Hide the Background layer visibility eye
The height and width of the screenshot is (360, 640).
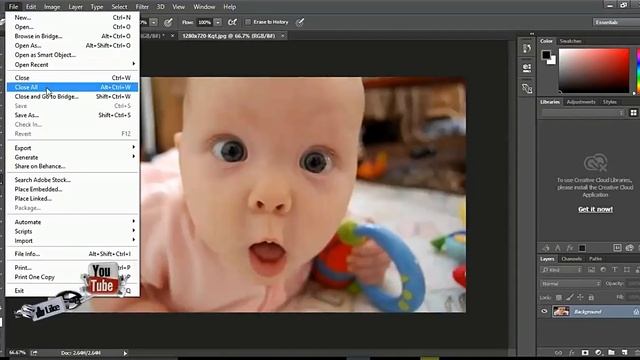coord(544,311)
